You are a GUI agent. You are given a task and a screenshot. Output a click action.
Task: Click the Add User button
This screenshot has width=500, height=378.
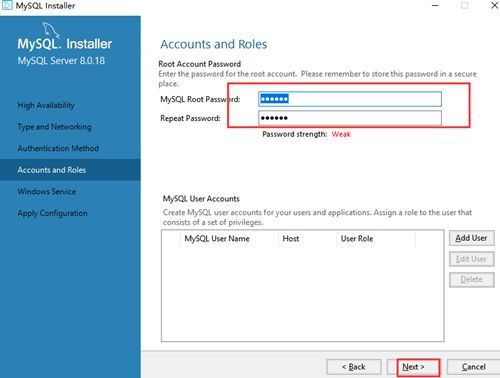[x=472, y=238]
